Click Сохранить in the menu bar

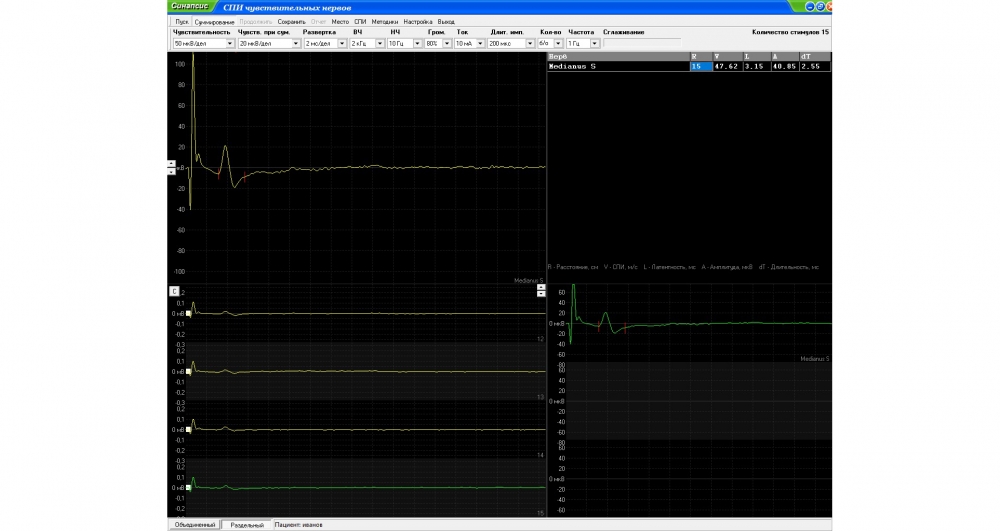292,21
